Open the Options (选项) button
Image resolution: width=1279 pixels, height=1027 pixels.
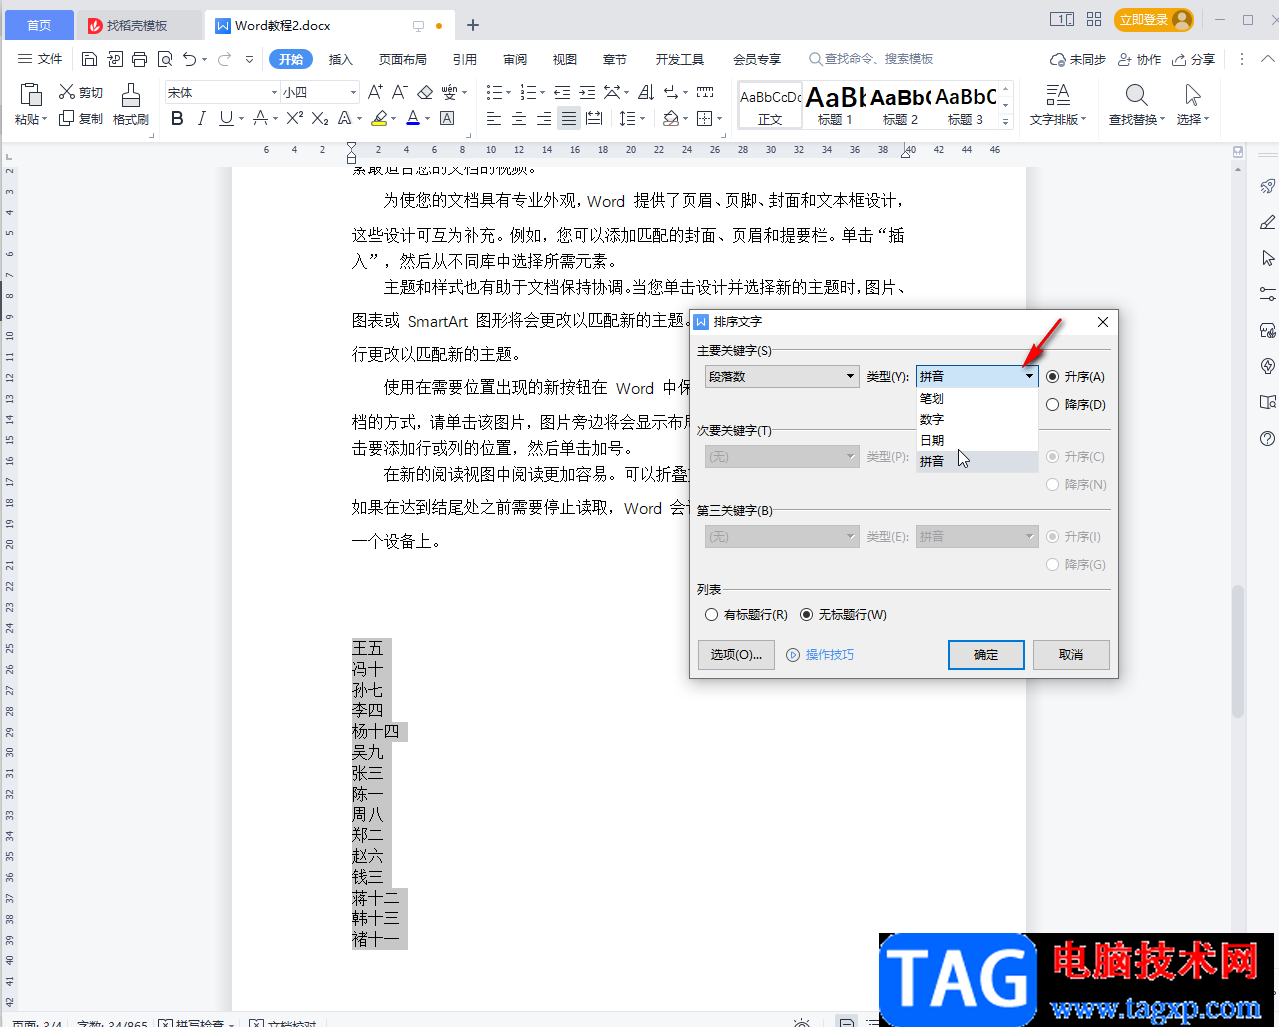(x=736, y=655)
